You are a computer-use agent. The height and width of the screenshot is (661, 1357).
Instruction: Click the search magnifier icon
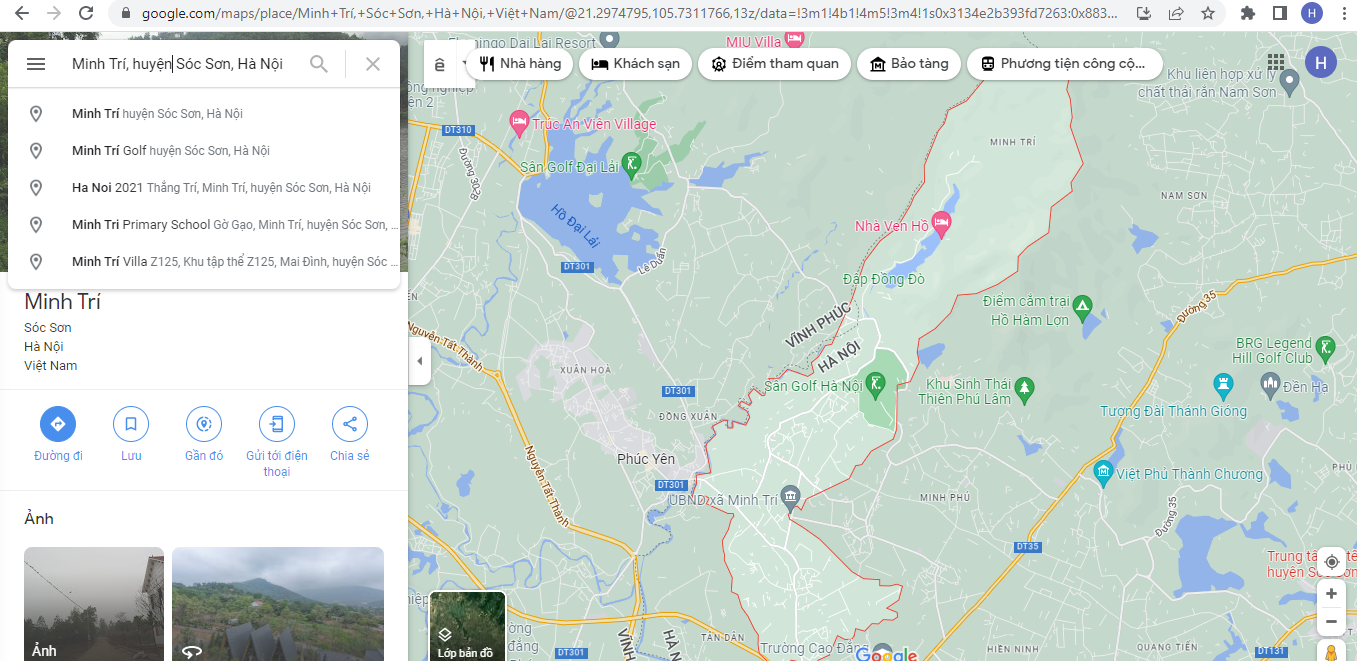coord(319,64)
